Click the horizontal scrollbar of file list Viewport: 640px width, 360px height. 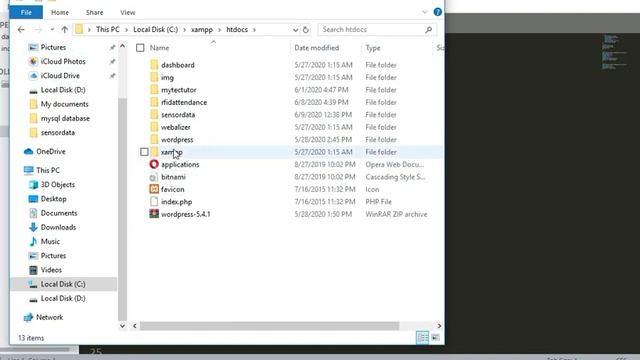[269, 326]
